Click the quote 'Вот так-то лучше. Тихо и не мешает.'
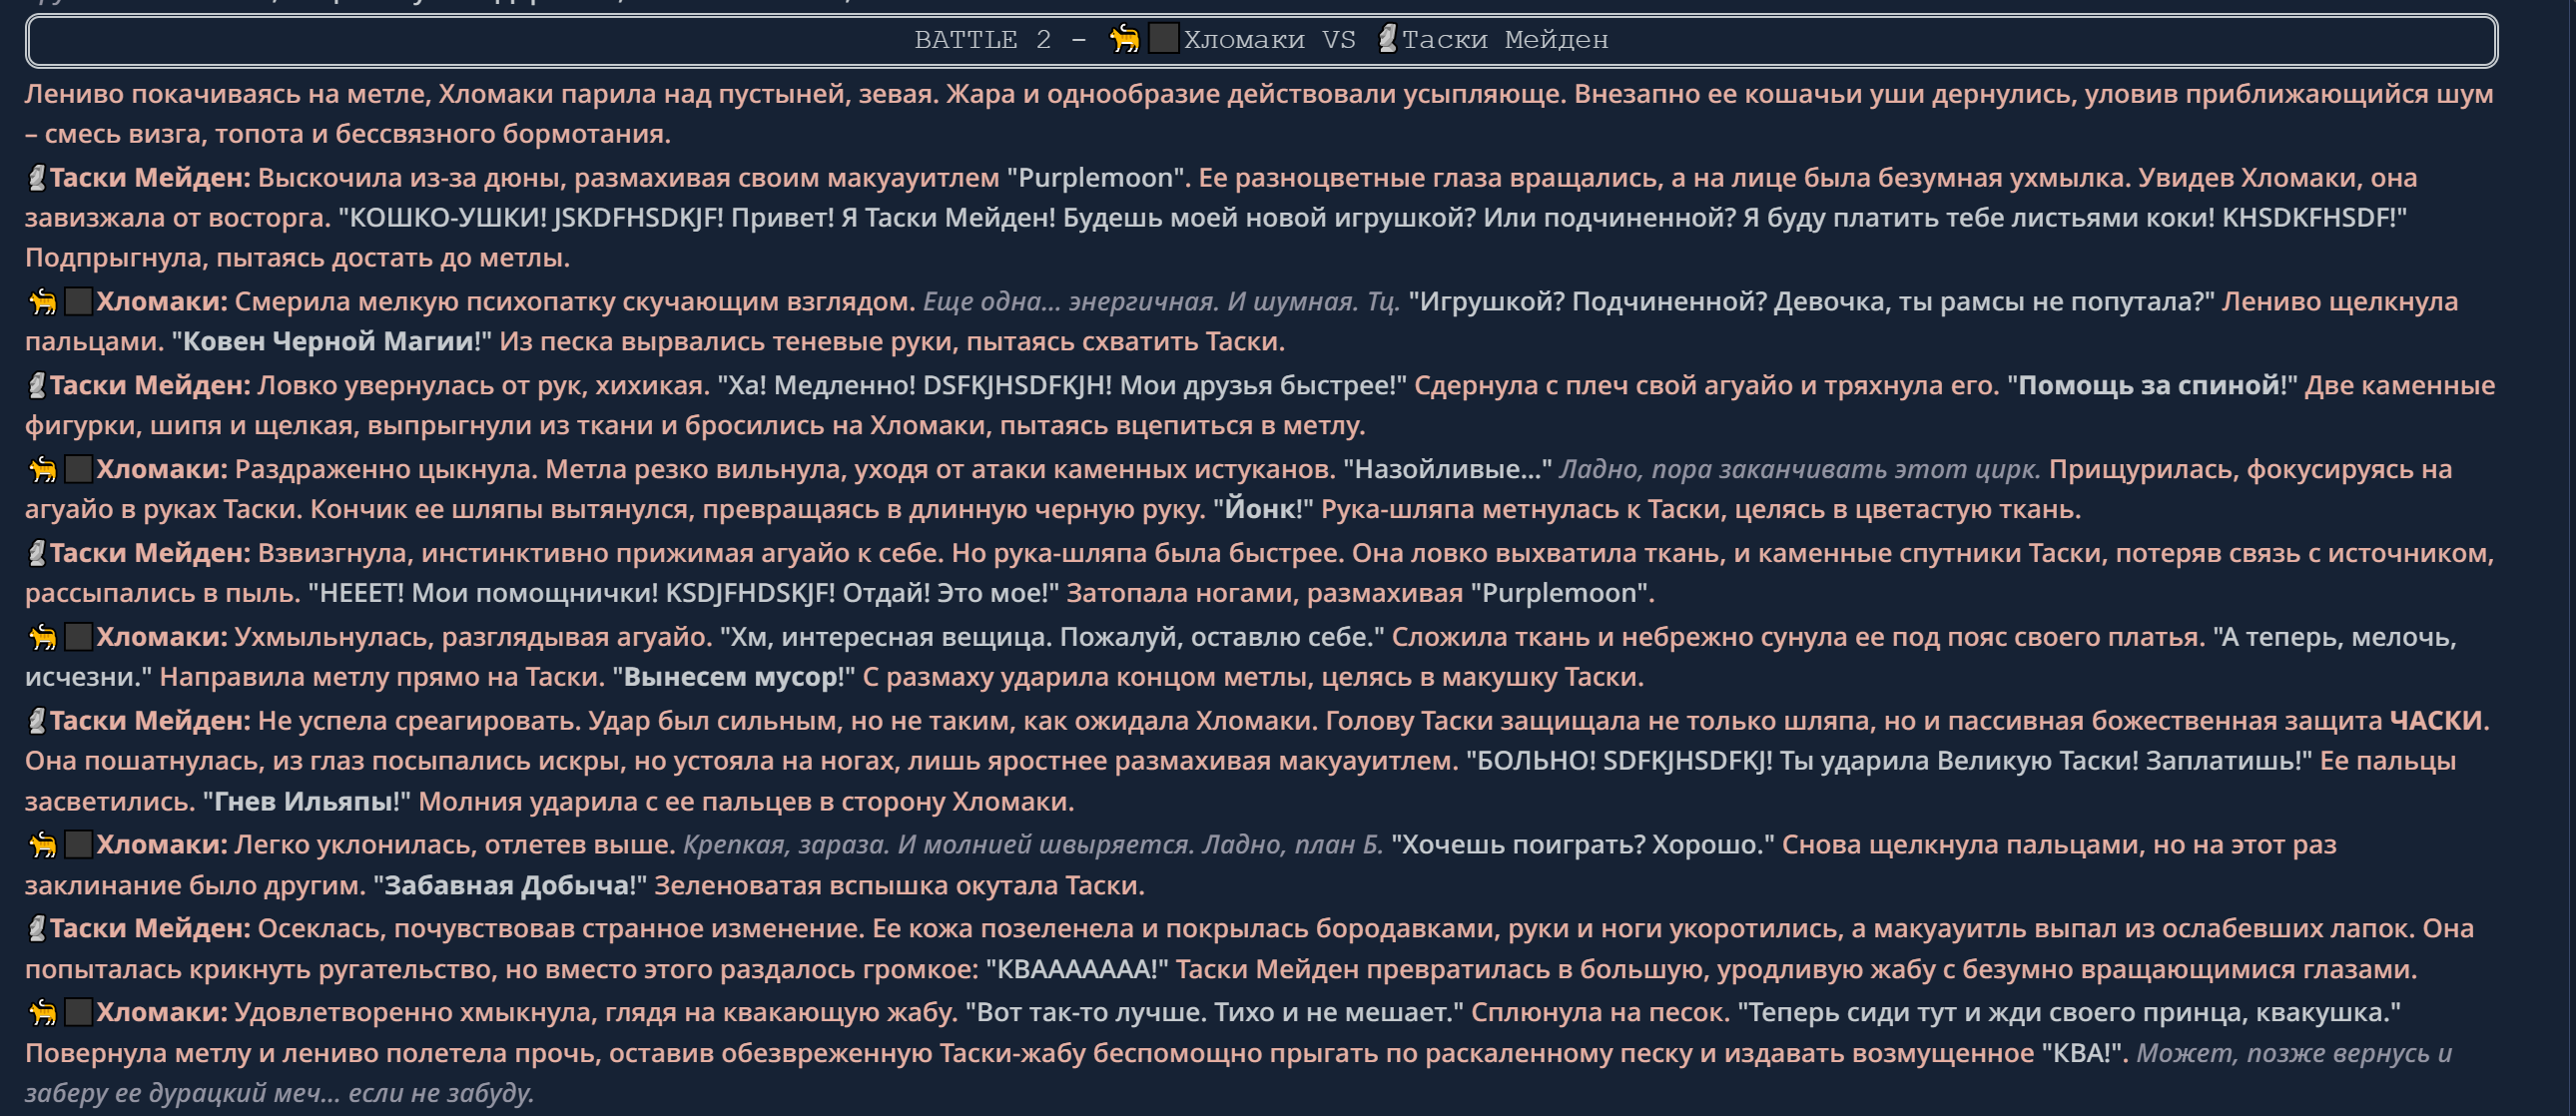 click(x=1215, y=1013)
